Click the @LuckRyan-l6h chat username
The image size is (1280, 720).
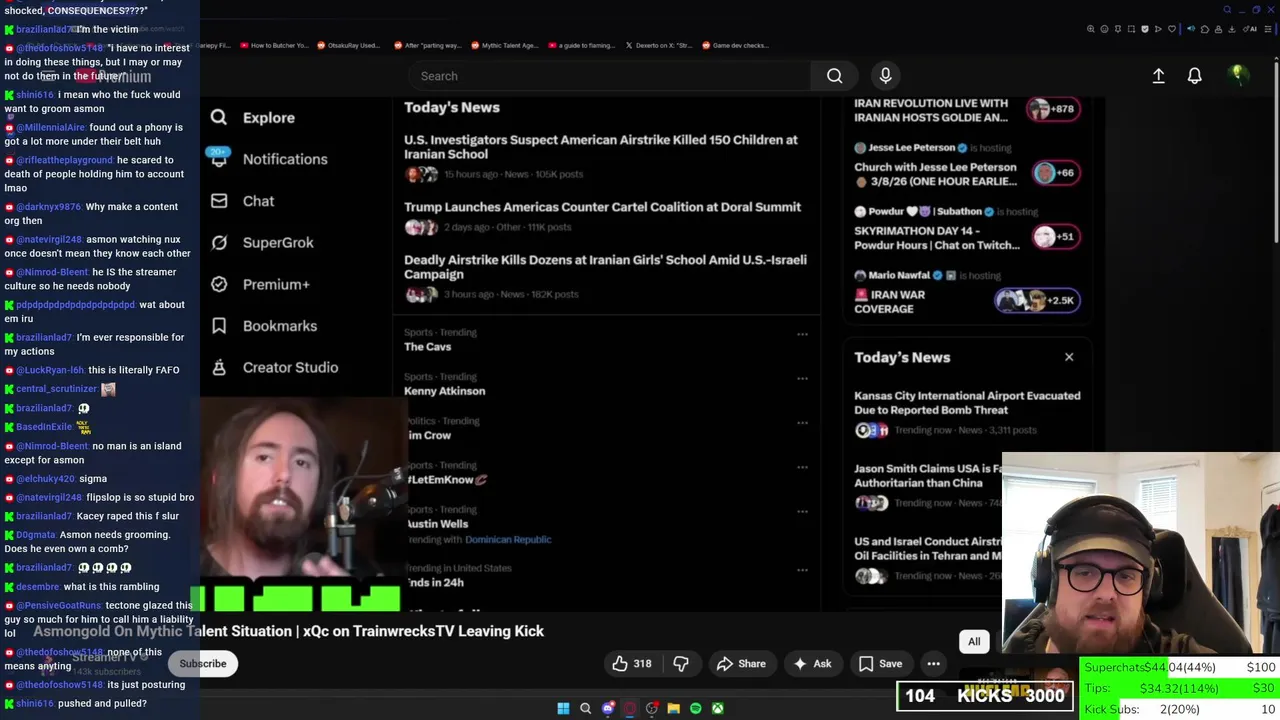pyautogui.click(x=50, y=370)
